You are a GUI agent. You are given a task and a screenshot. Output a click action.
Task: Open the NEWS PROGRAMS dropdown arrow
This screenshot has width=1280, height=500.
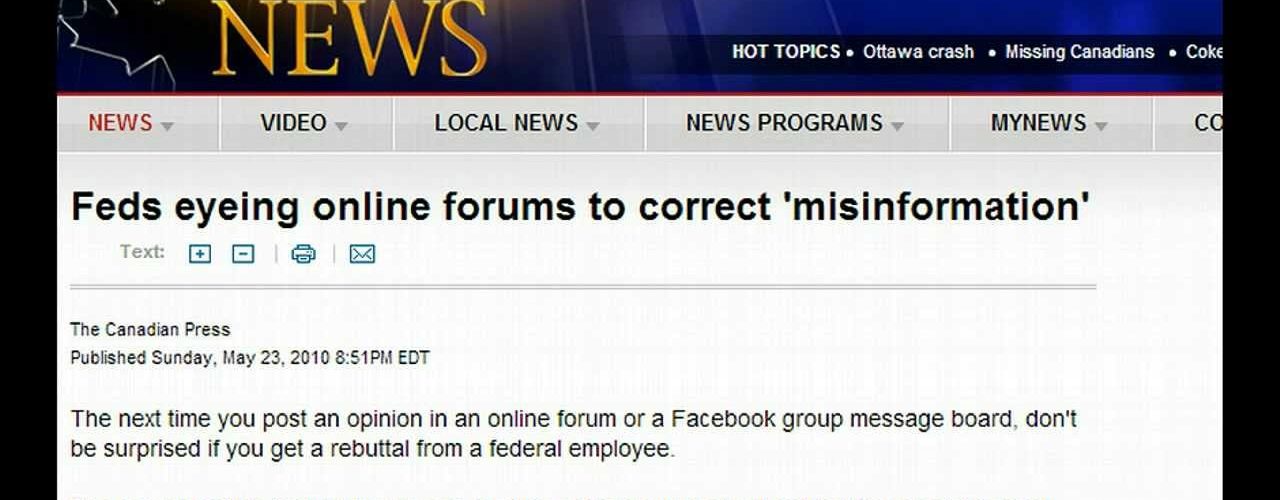(897, 127)
